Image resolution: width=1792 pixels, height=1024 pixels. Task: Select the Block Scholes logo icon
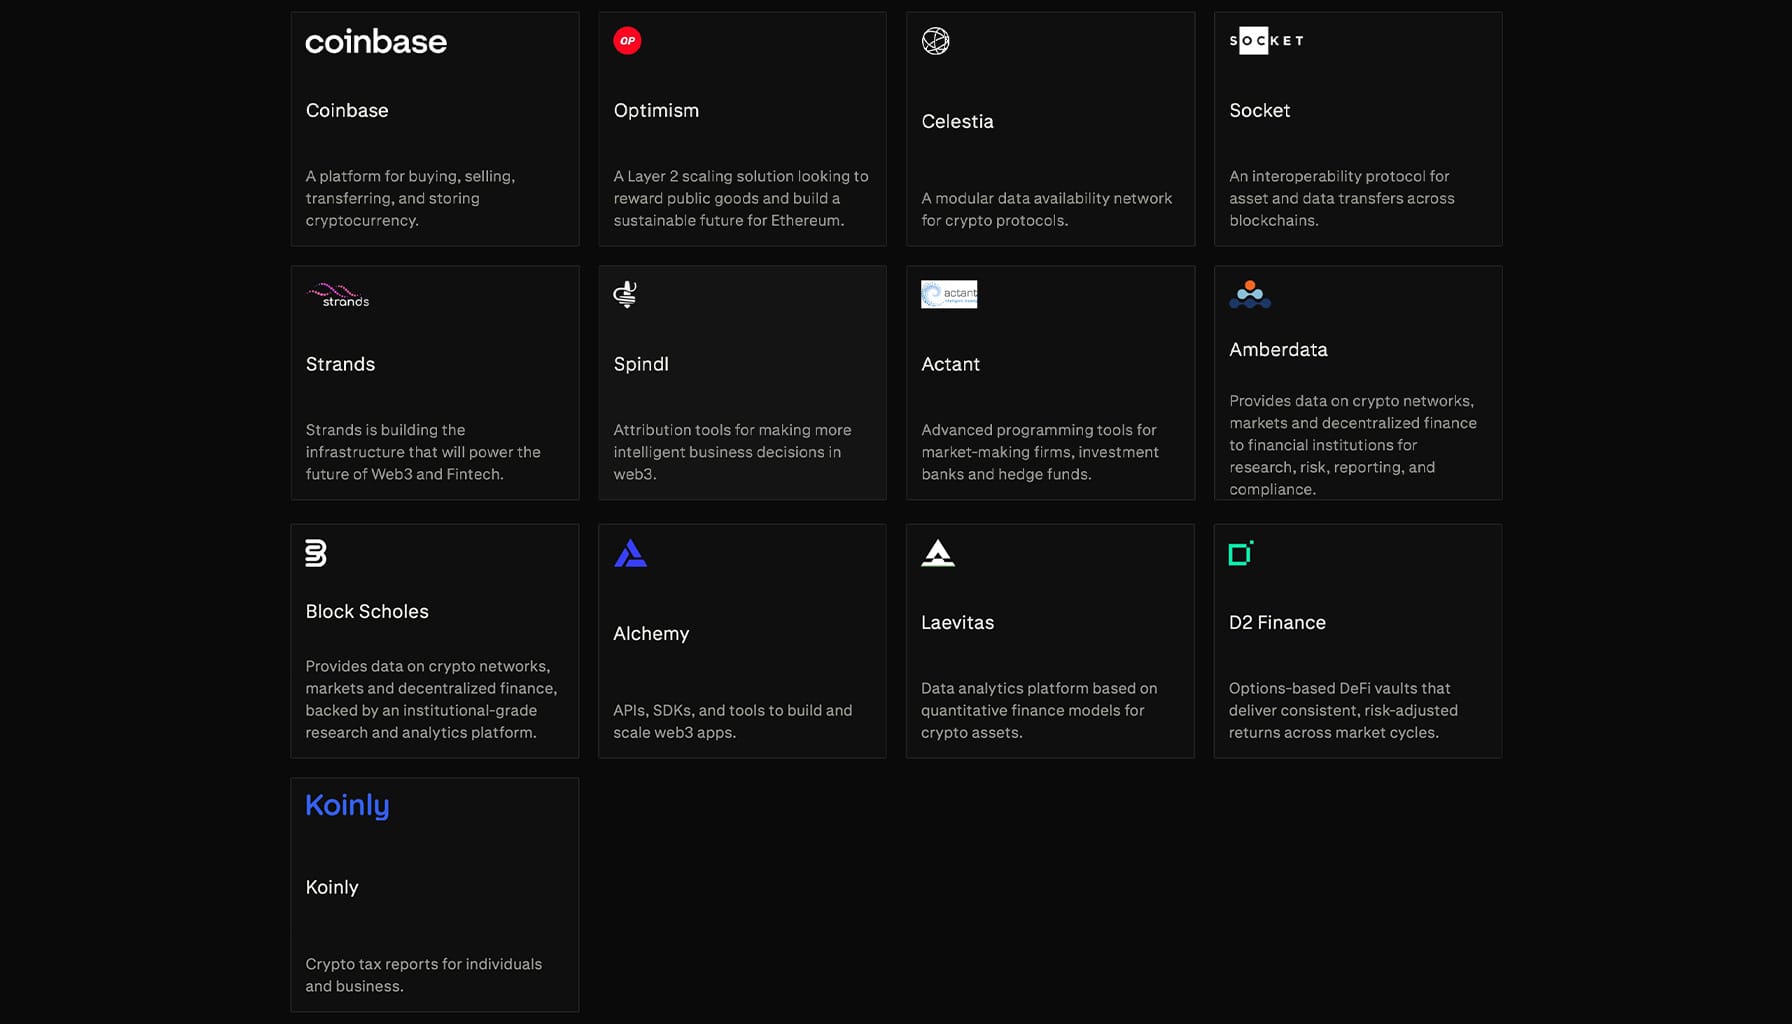point(316,553)
